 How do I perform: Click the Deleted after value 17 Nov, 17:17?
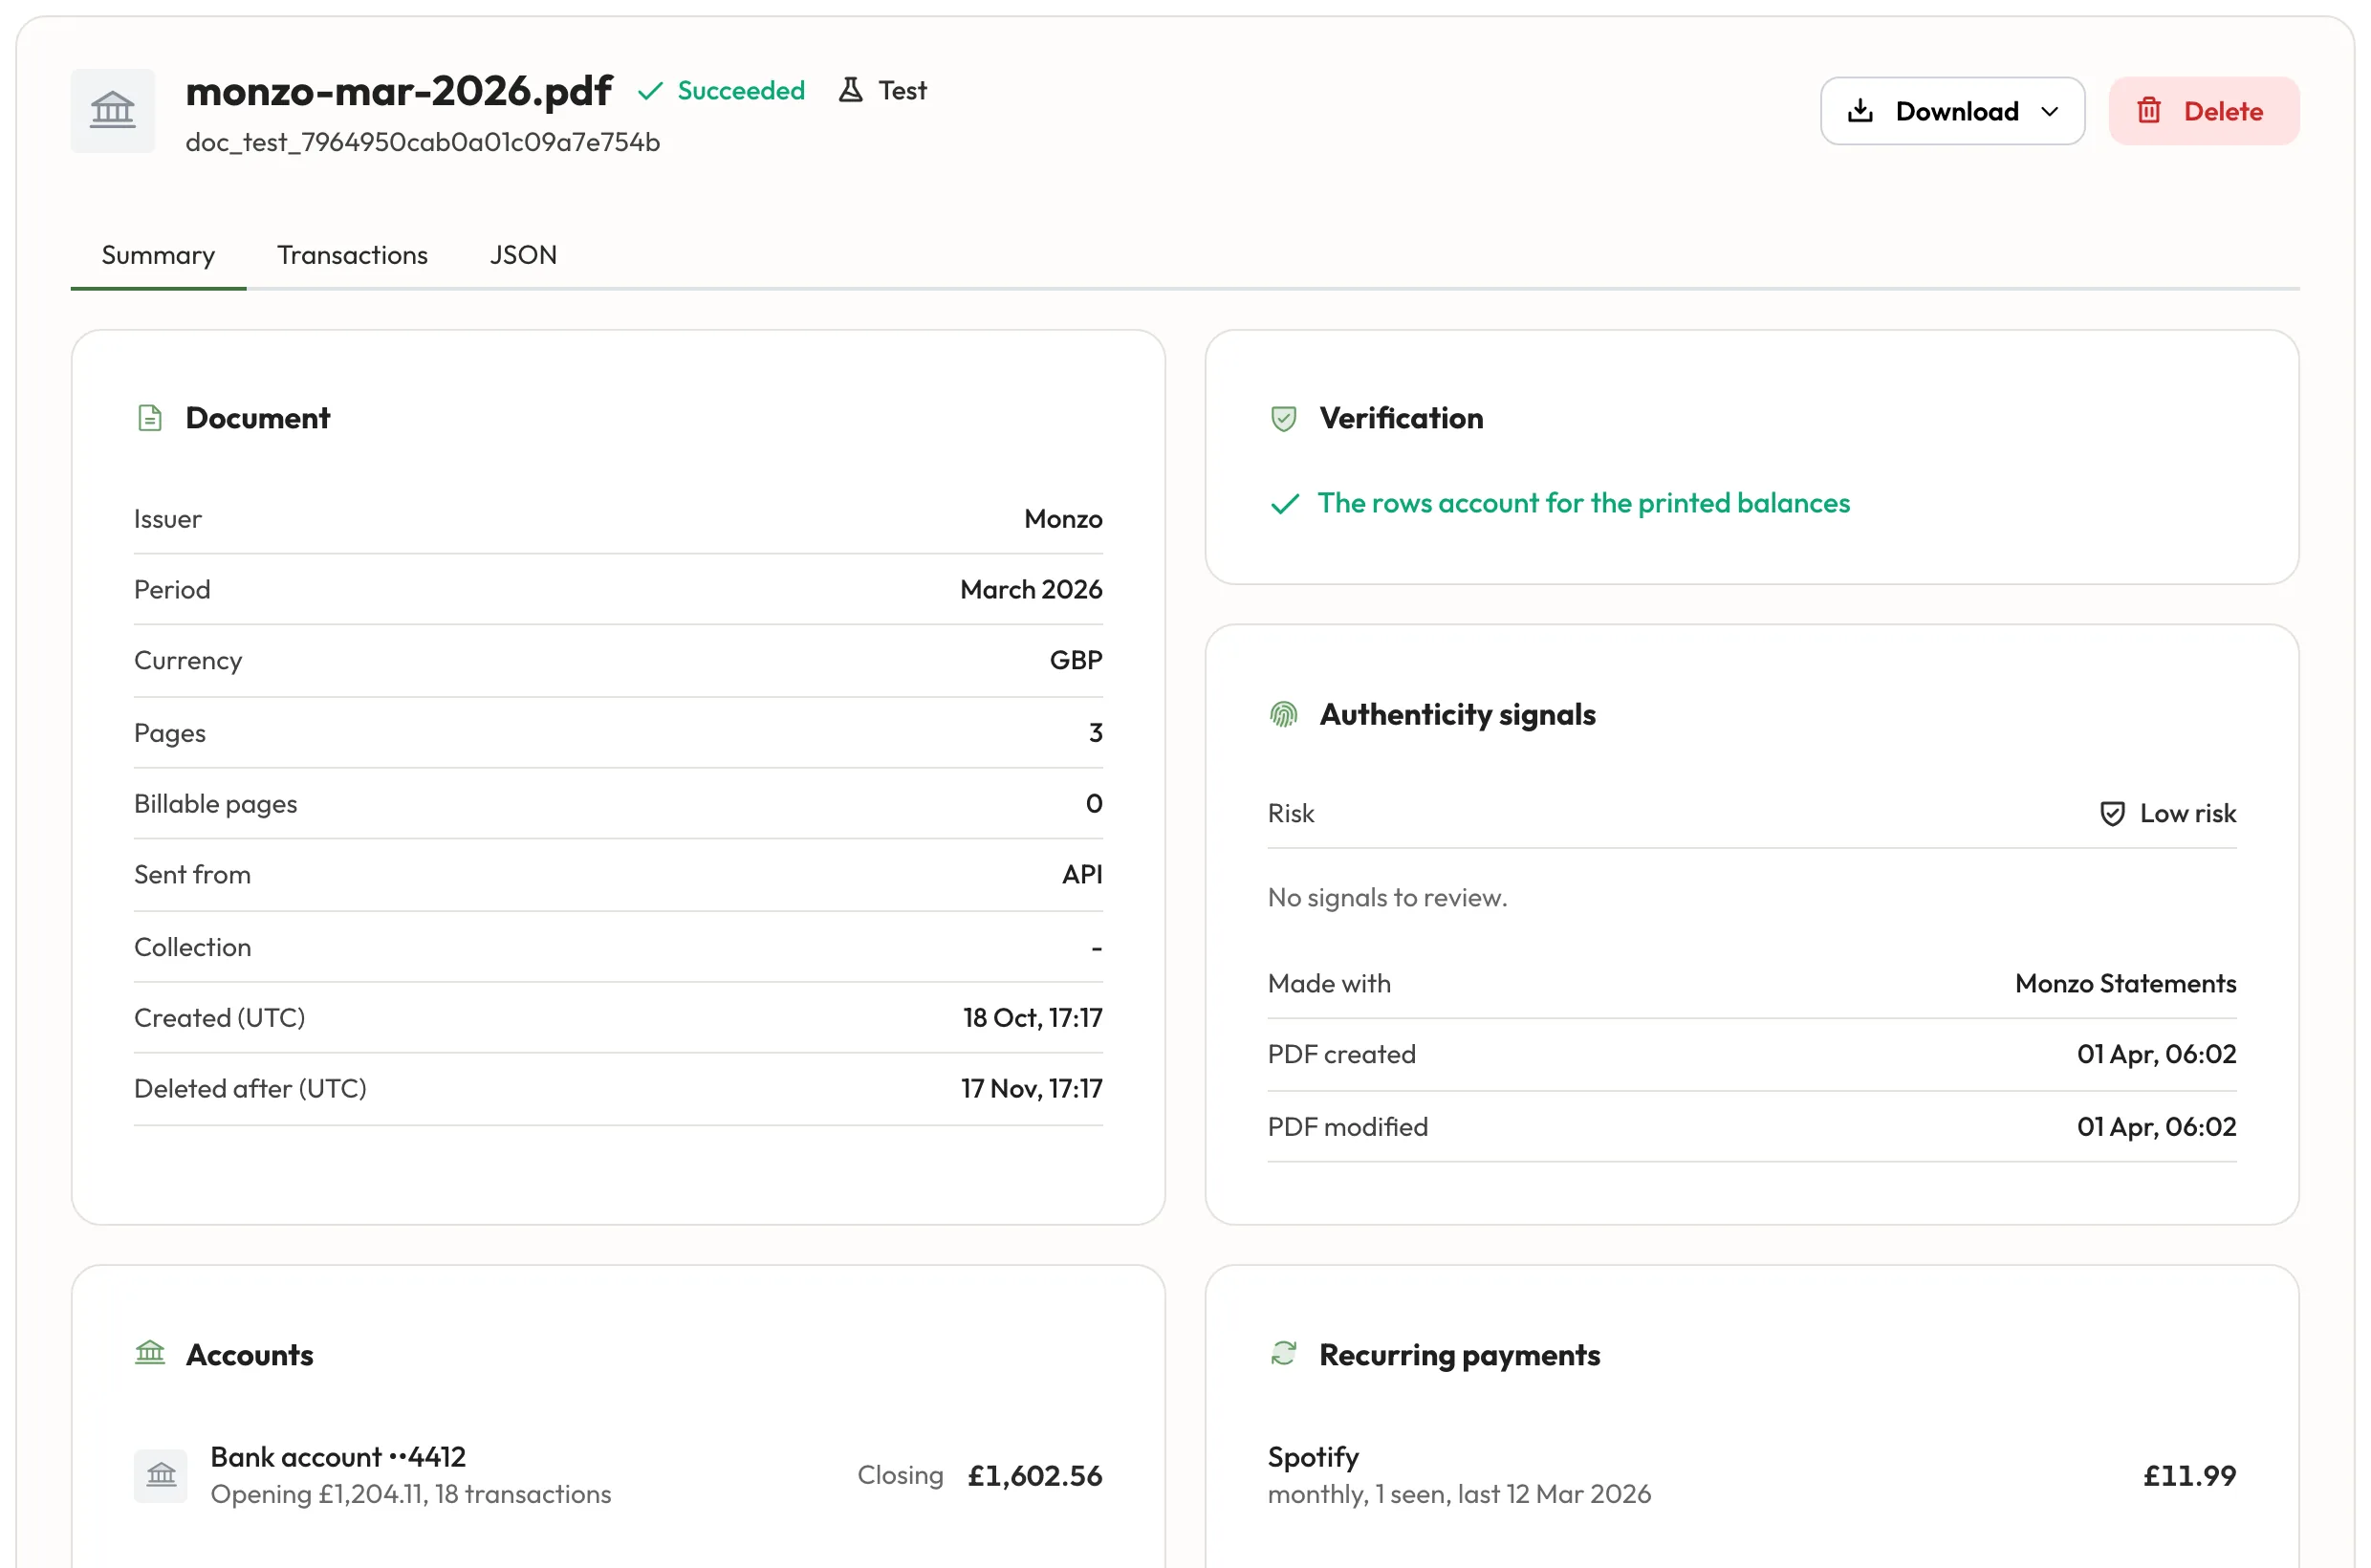click(x=1031, y=1089)
